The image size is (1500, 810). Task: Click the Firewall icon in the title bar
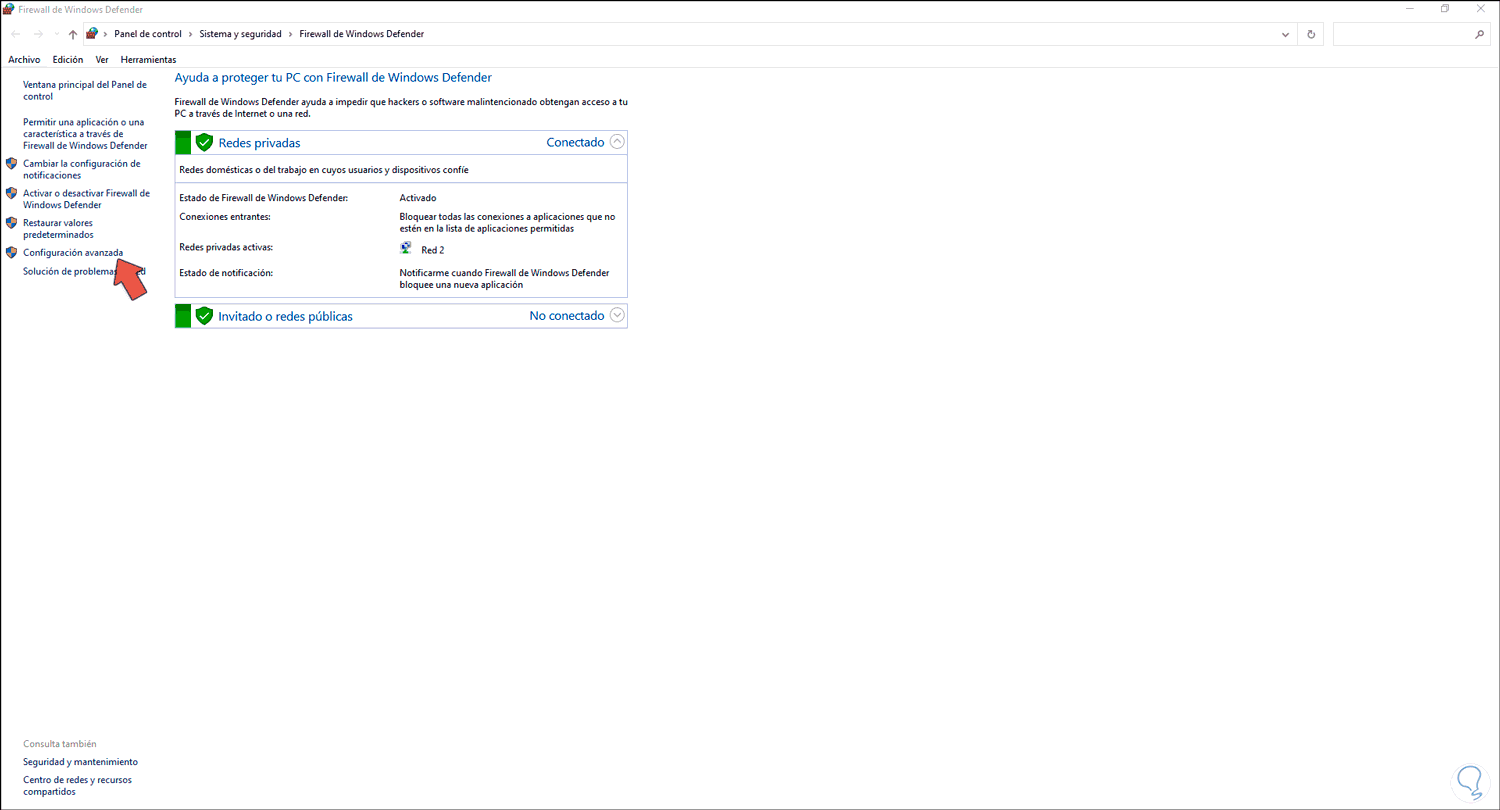(9, 9)
